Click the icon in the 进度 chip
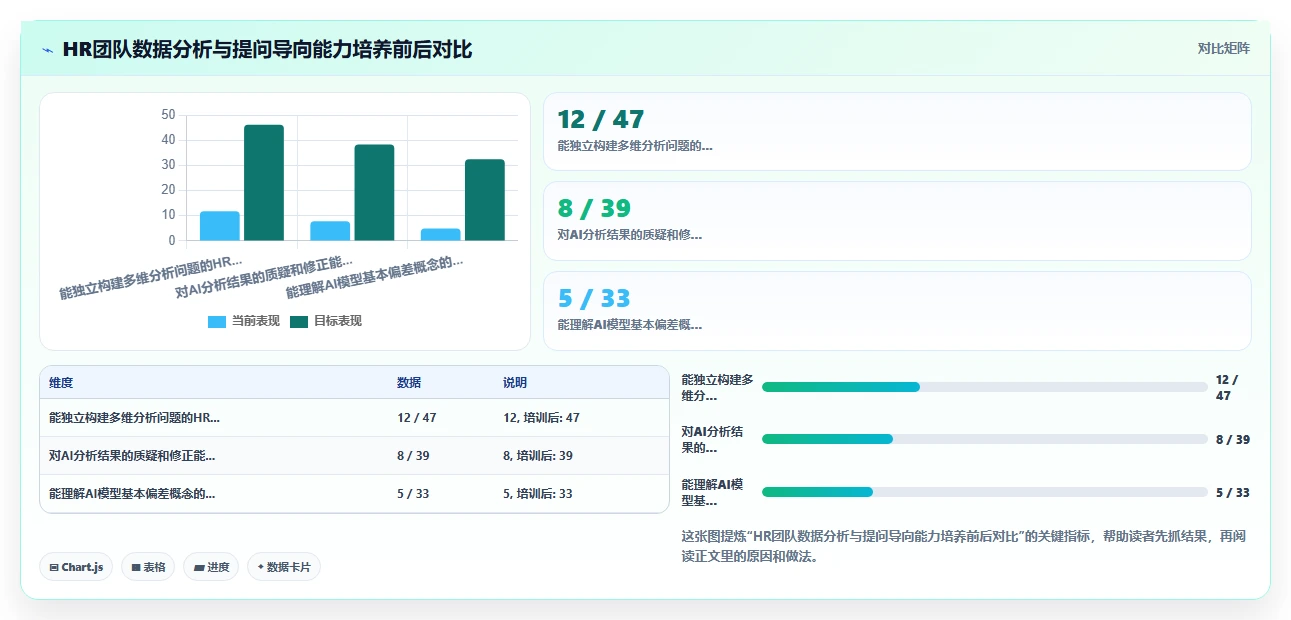This screenshot has width=1291, height=620. coord(199,567)
